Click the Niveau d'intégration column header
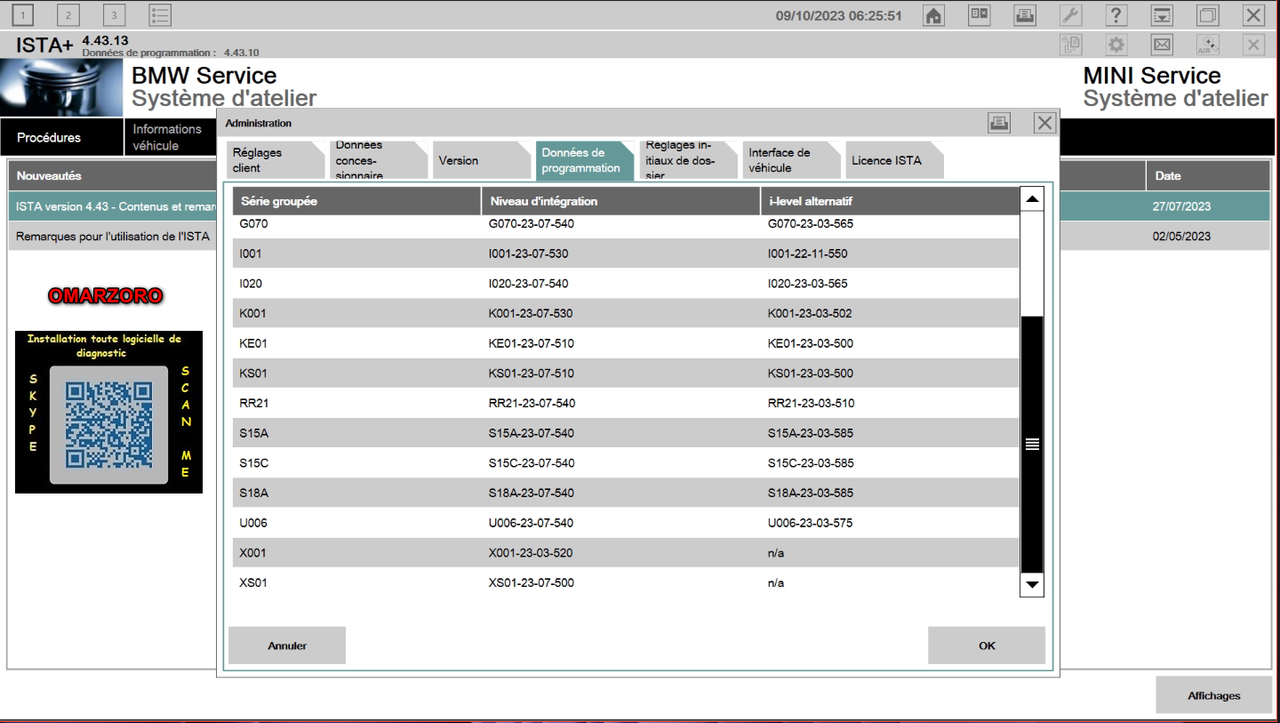Screen dimensions: 1280x723 [621, 201]
